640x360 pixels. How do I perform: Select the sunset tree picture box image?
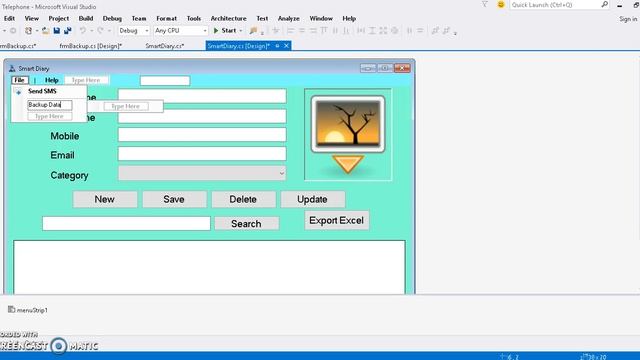348,124
